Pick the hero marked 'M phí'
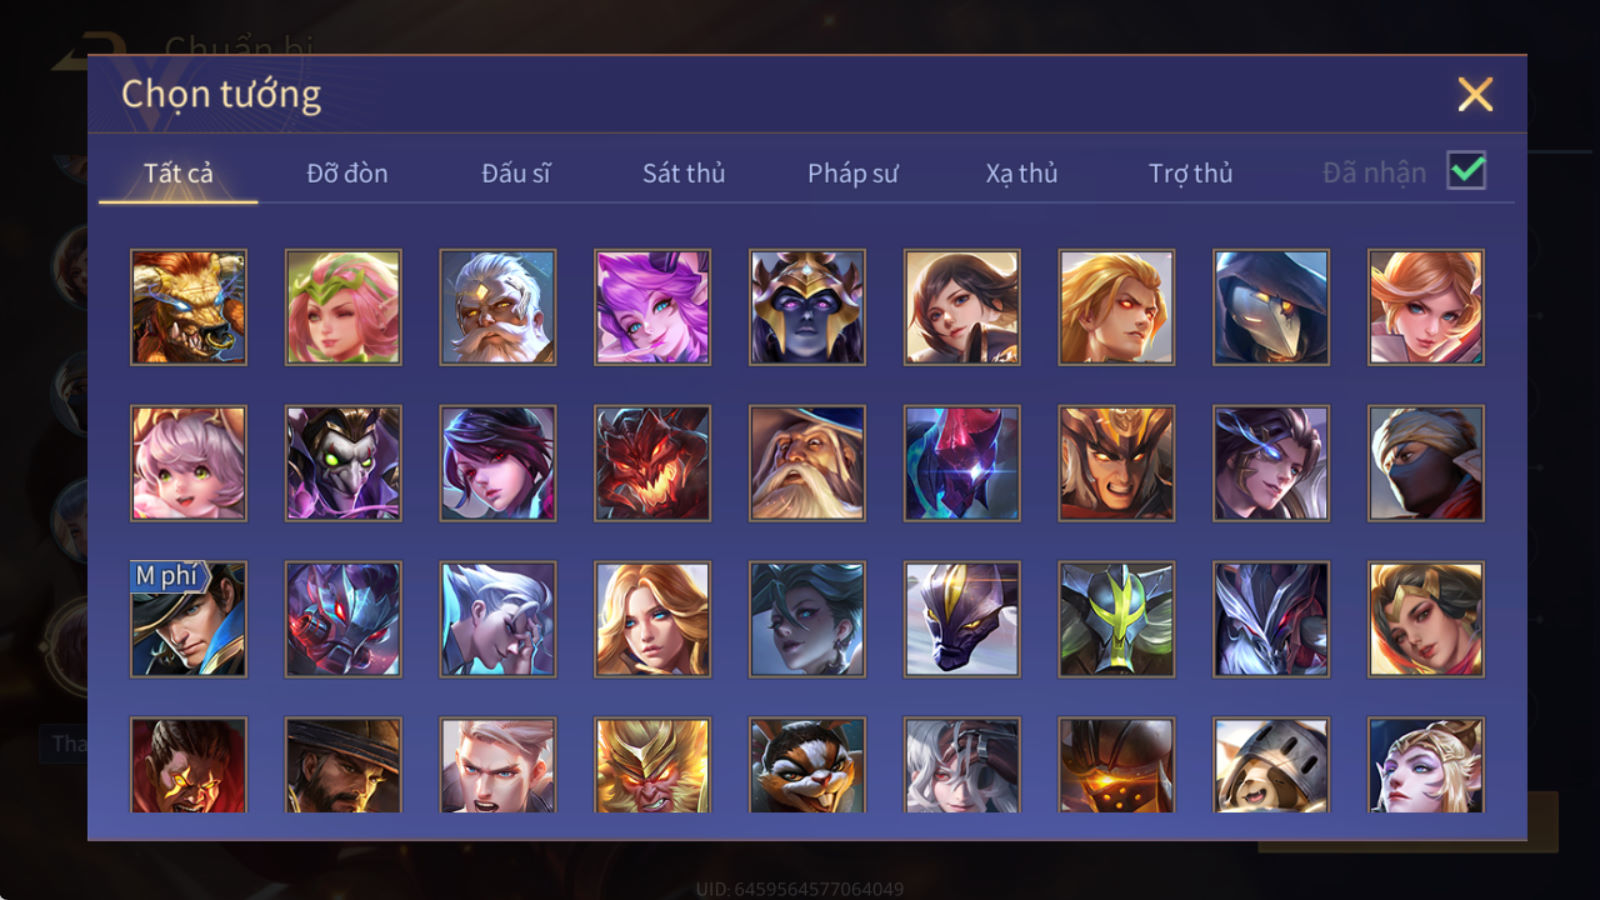The image size is (1600, 900). (x=188, y=619)
